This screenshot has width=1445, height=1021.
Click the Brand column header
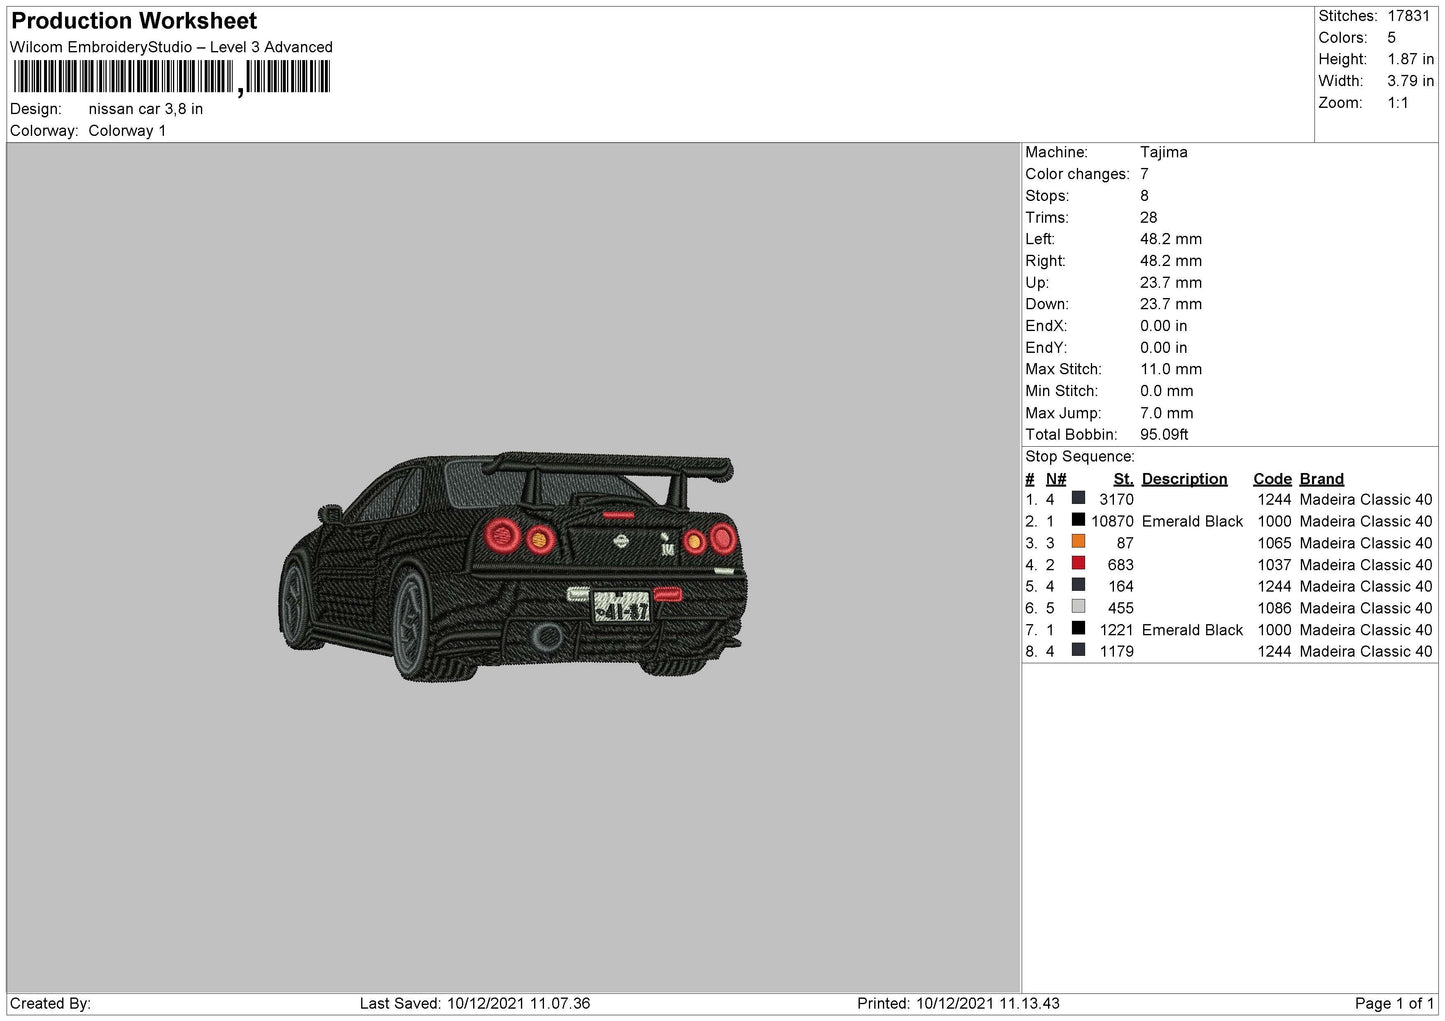[1321, 479]
